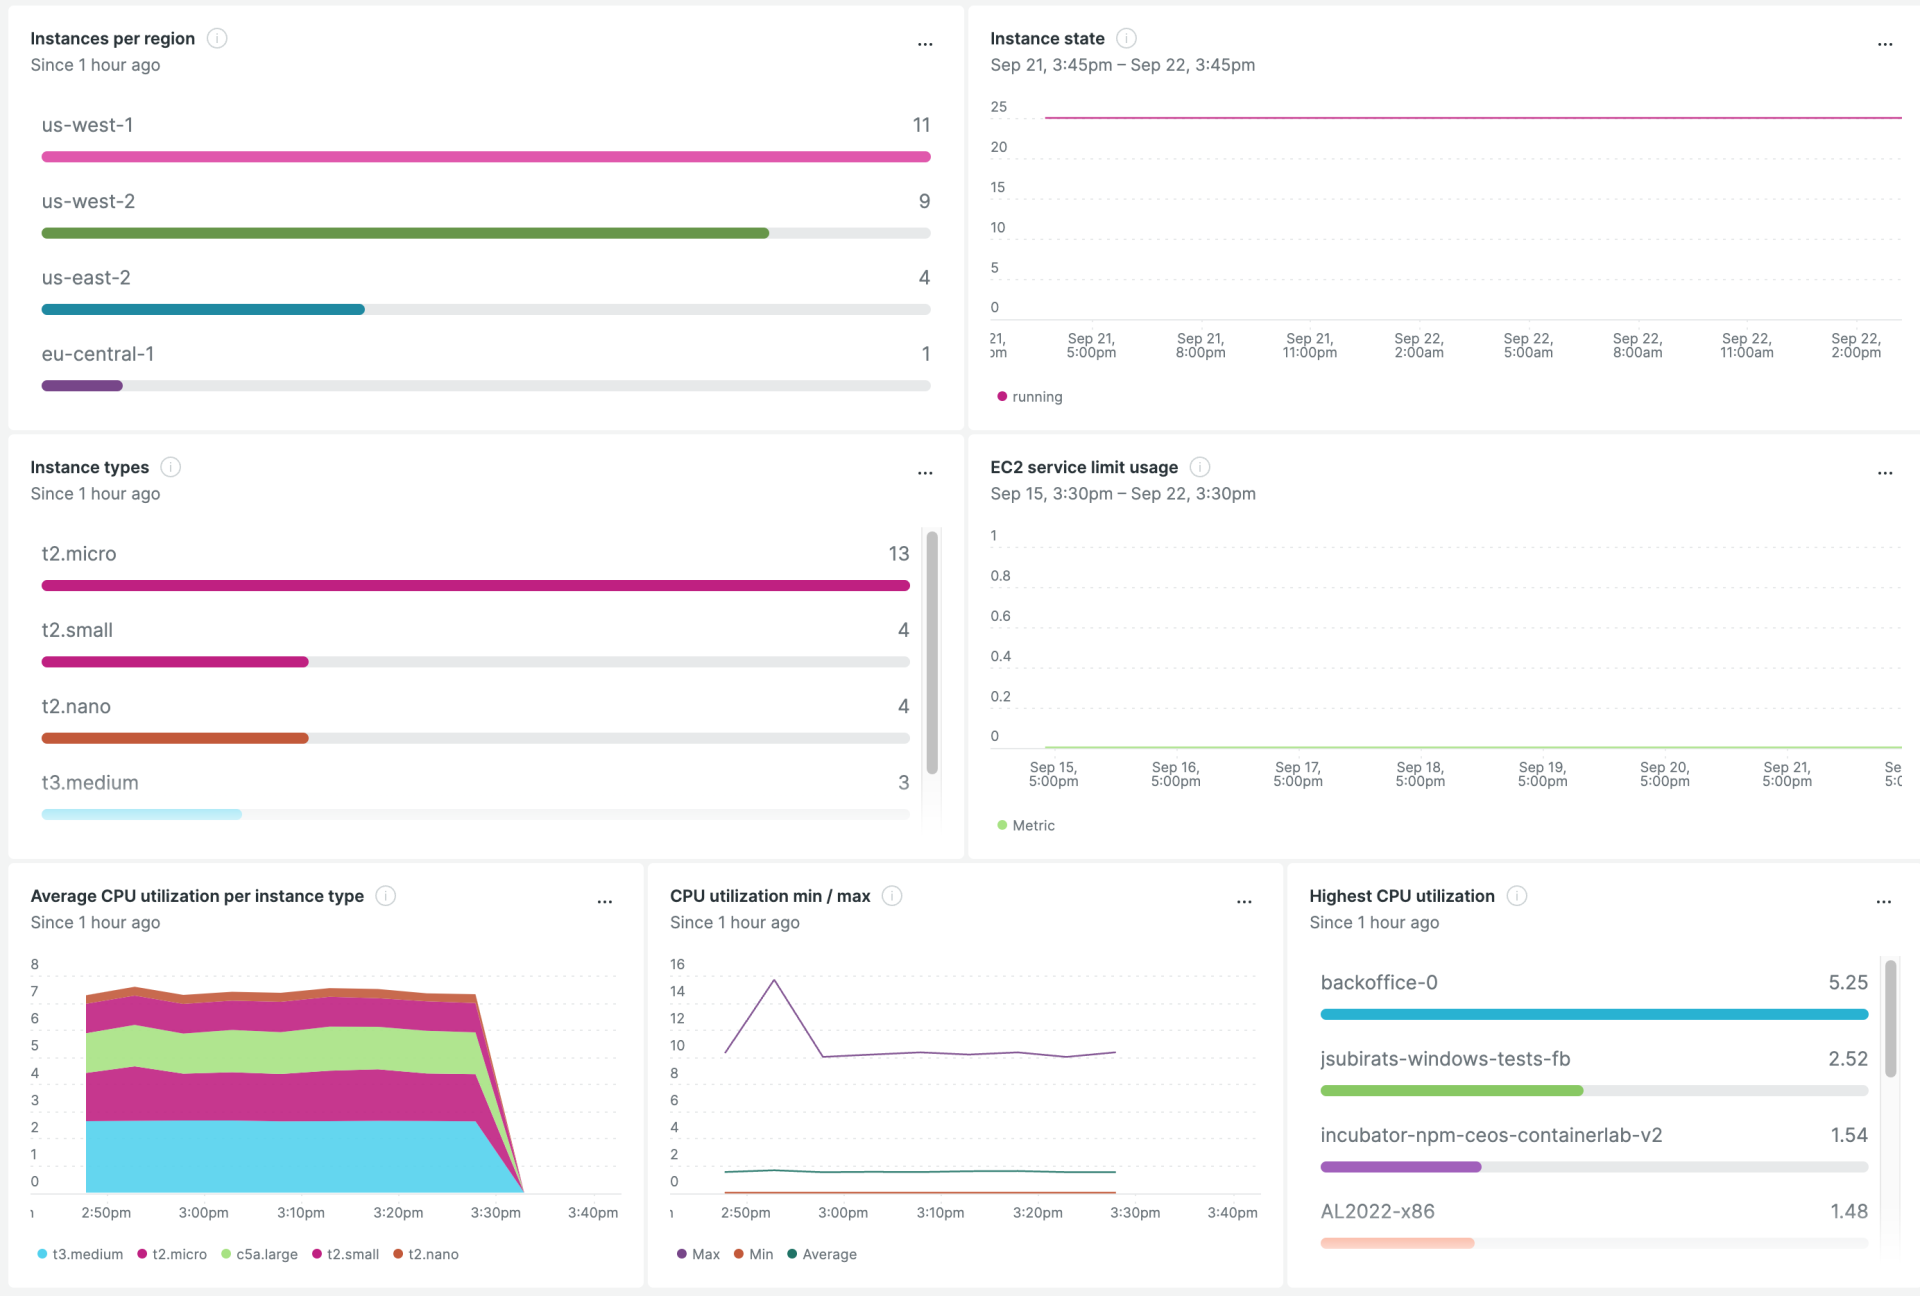1920x1296 pixels.
Task: Click the CPU utilization min / max info icon
Action: [891, 896]
